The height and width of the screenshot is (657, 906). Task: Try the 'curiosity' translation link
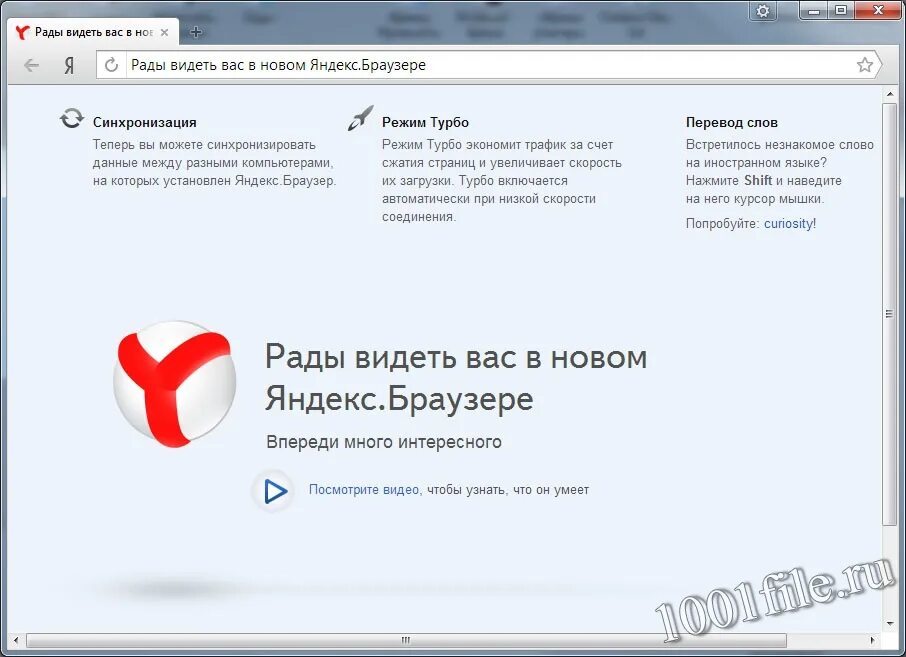click(788, 224)
